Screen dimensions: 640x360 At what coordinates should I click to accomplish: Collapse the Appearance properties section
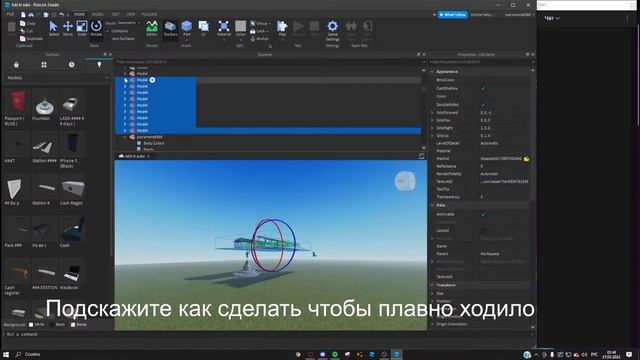(x=432, y=72)
